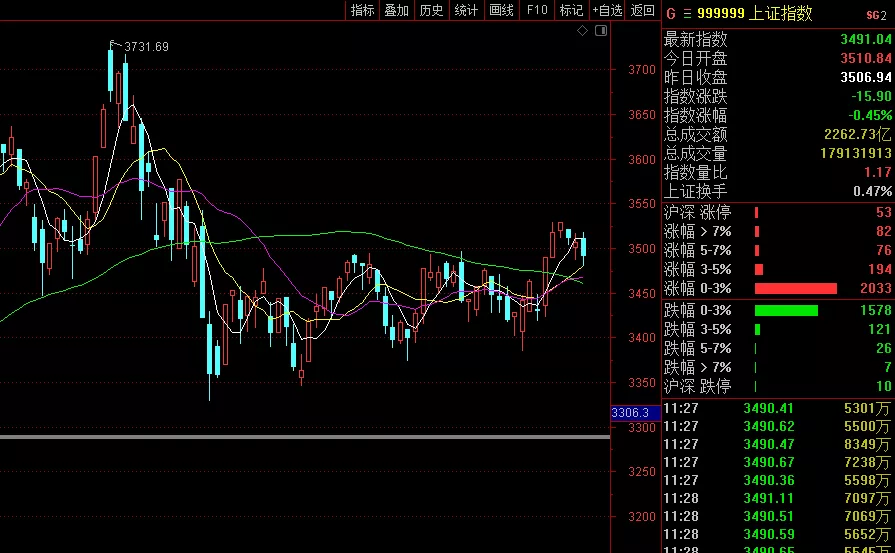Click the 3600 price axis label
This screenshot has width=895, height=553.
[x=642, y=160]
